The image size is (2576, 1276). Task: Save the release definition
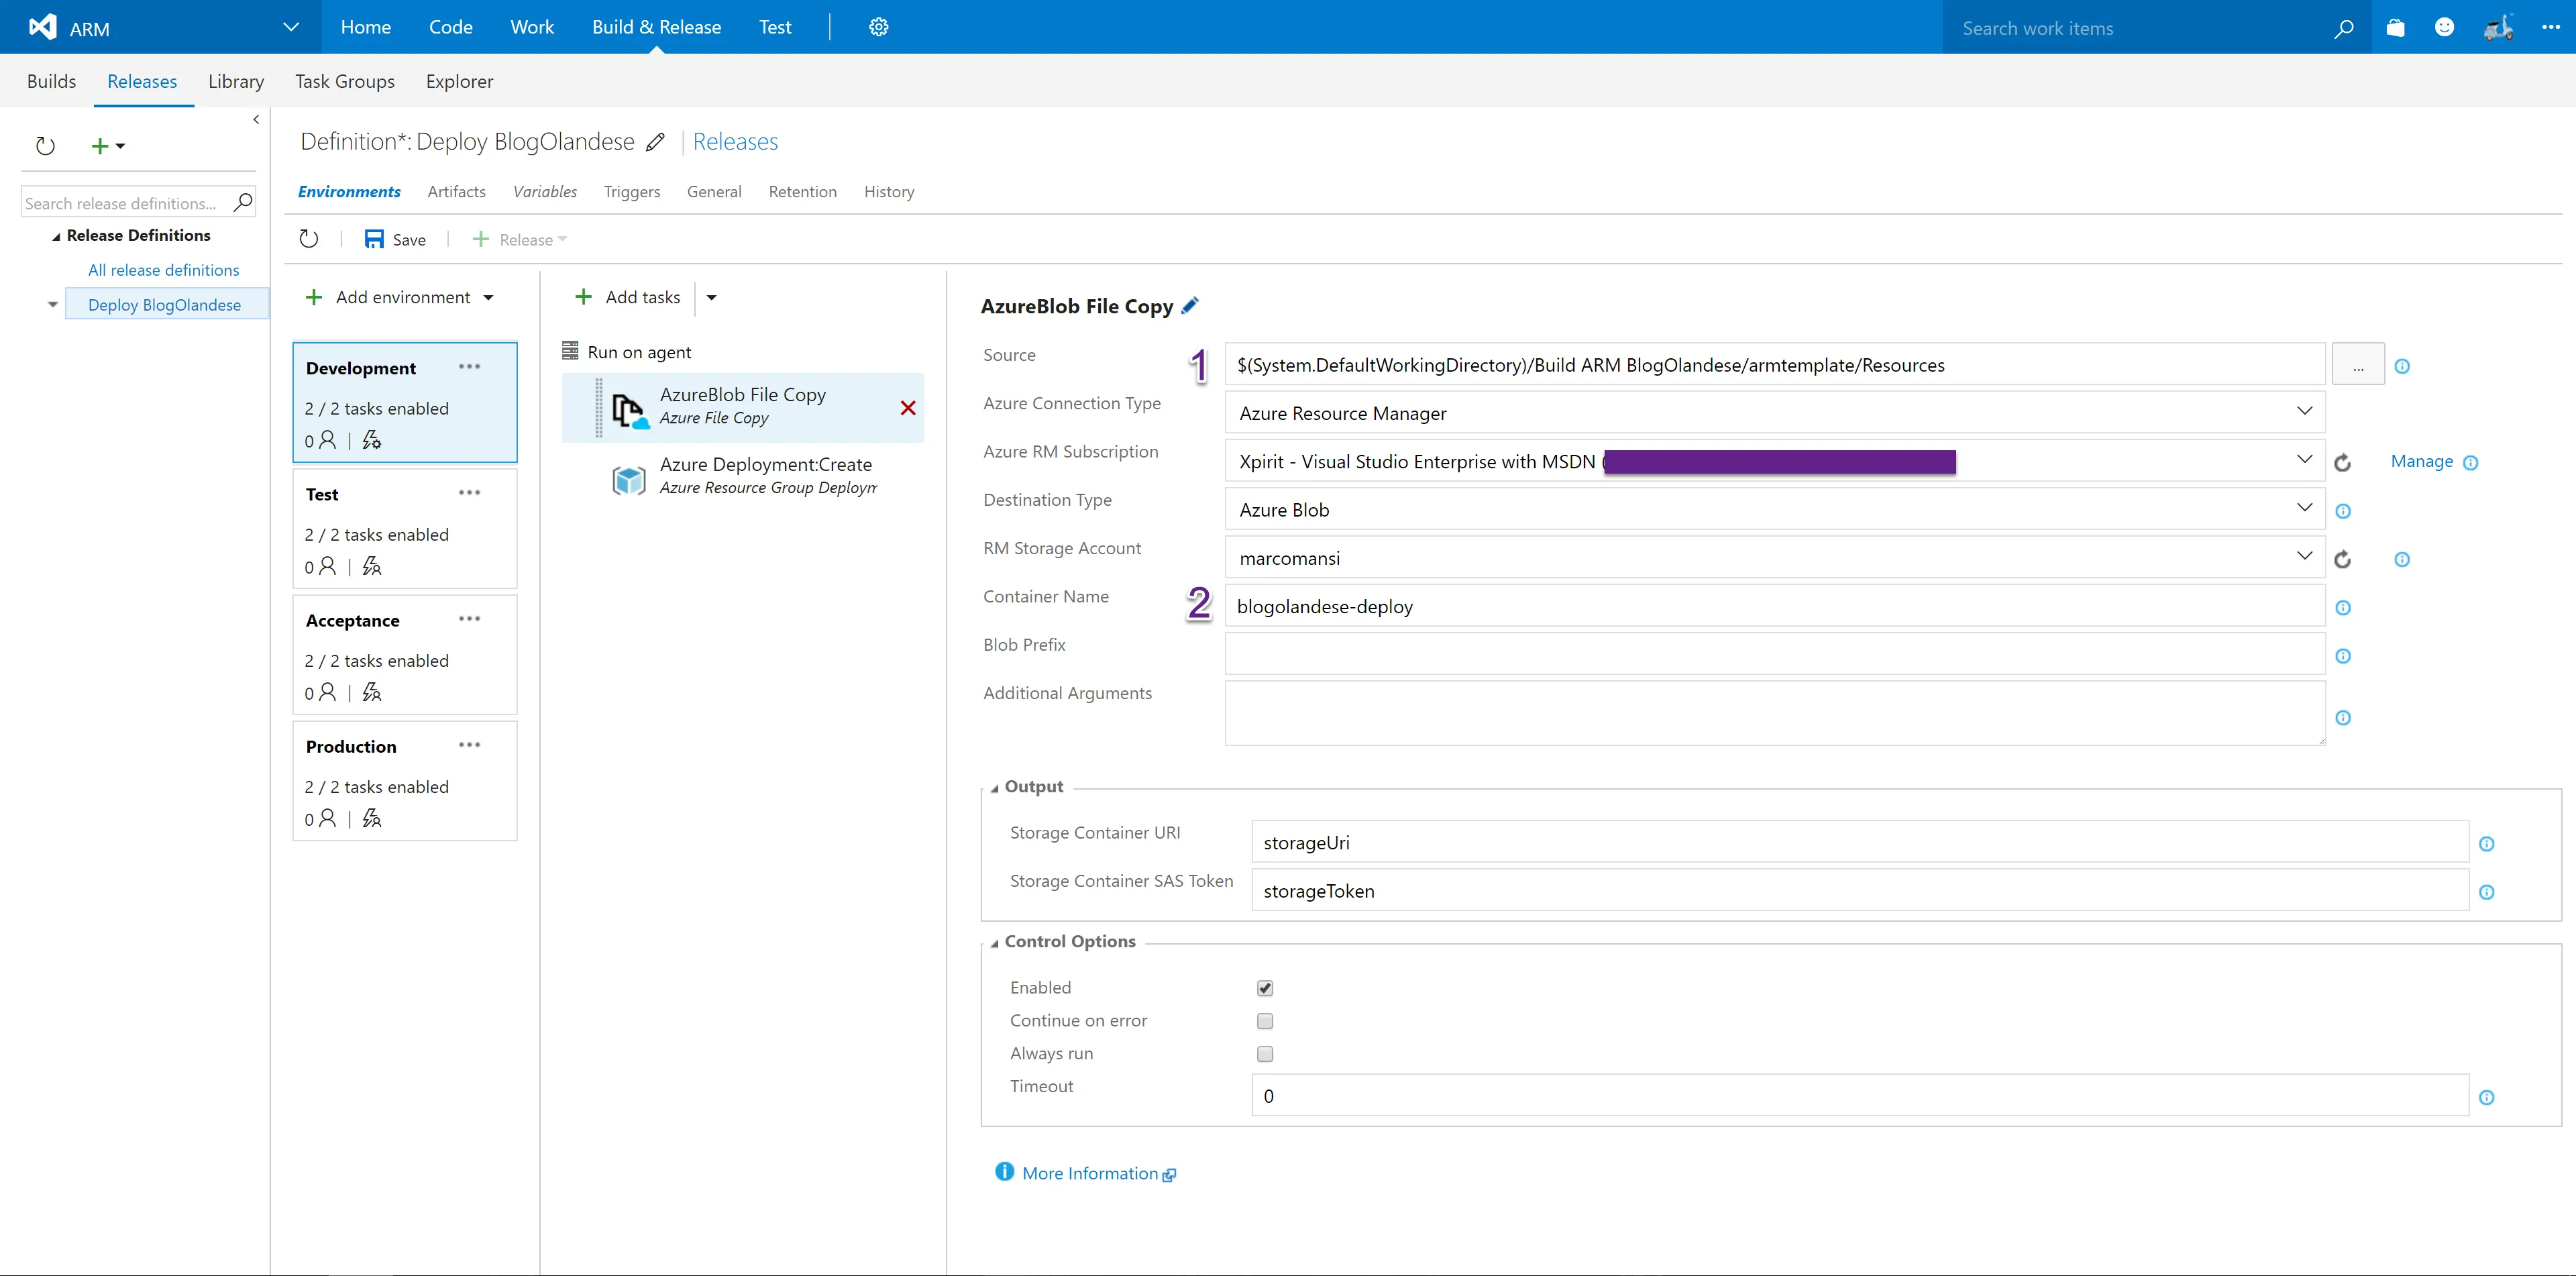pos(396,239)
